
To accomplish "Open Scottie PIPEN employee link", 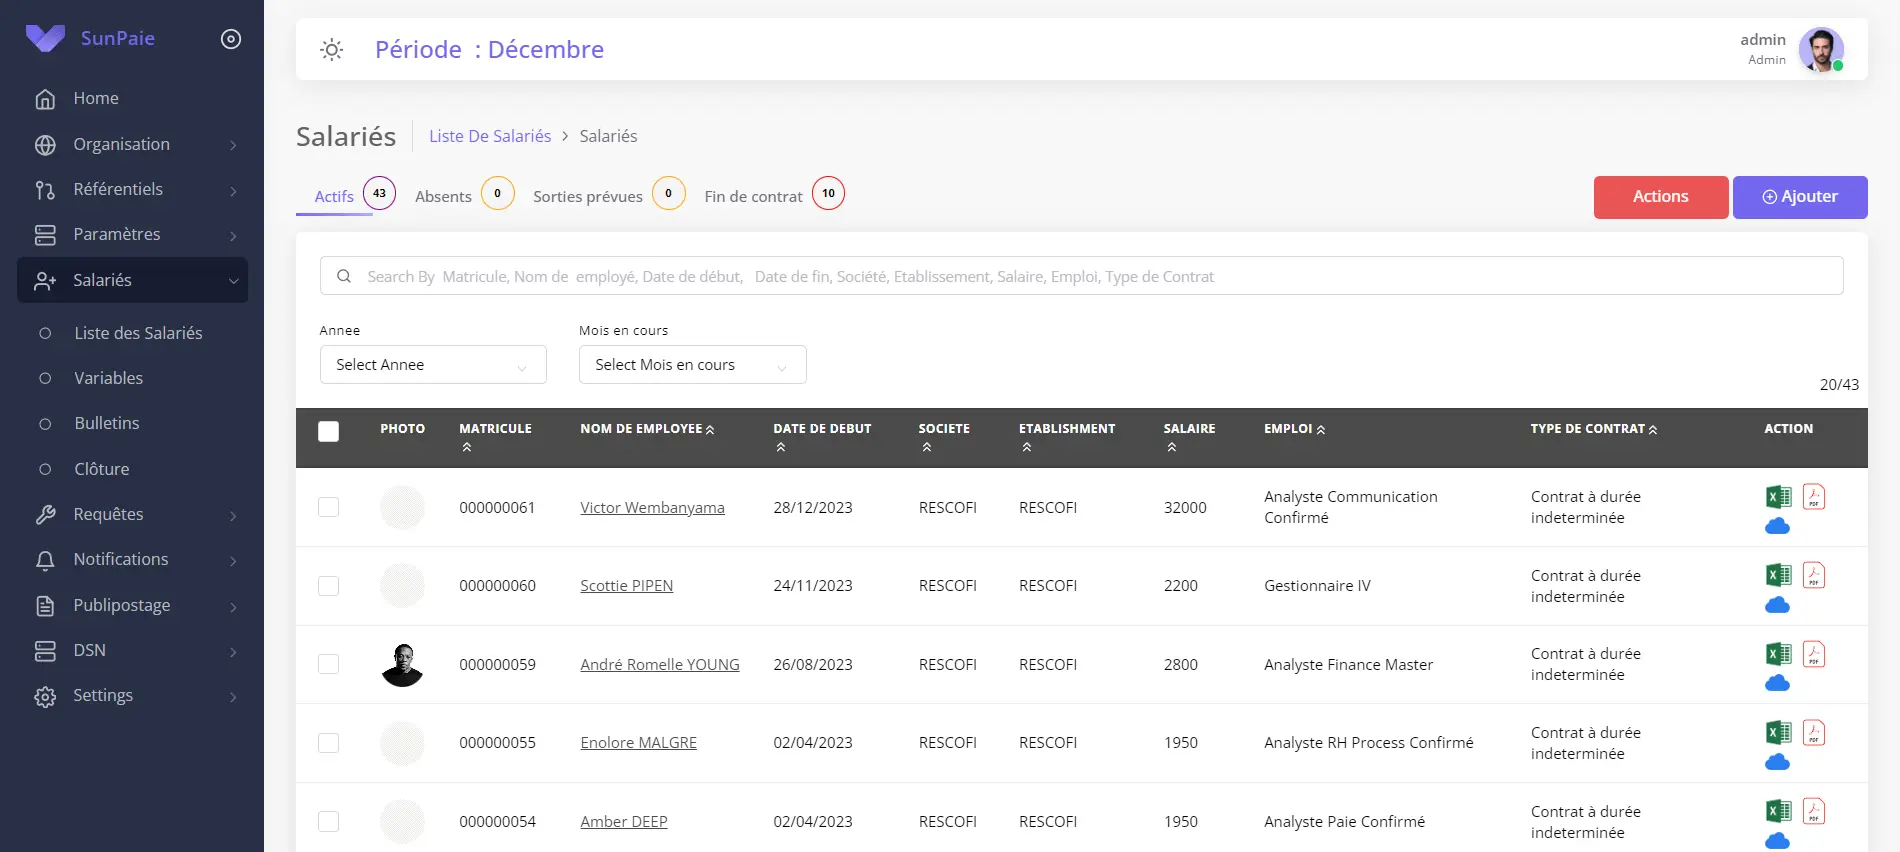I will 626,586.
